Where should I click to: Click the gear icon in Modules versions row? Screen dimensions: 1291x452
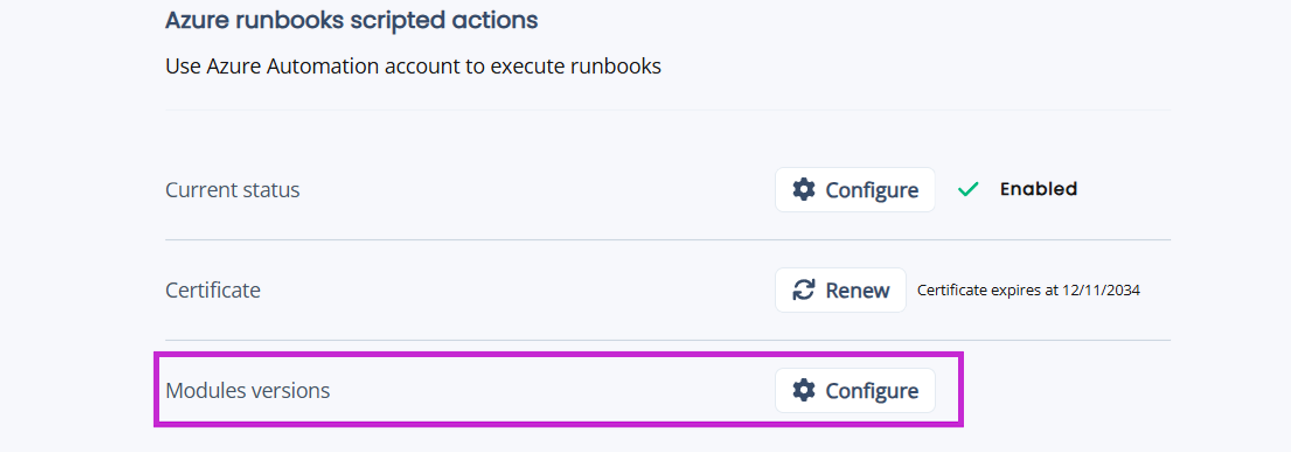pyautogui.click(x=804, y=391)
